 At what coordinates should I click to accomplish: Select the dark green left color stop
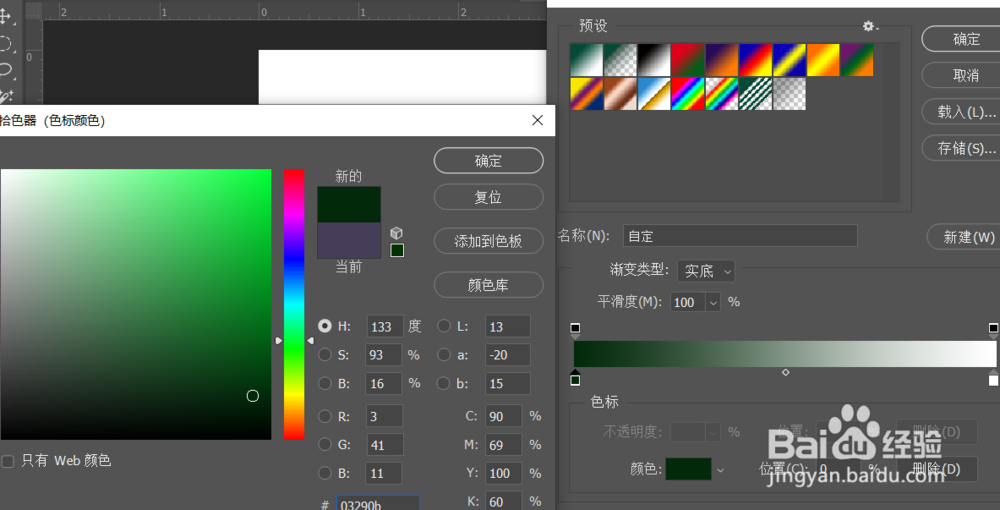575,377
